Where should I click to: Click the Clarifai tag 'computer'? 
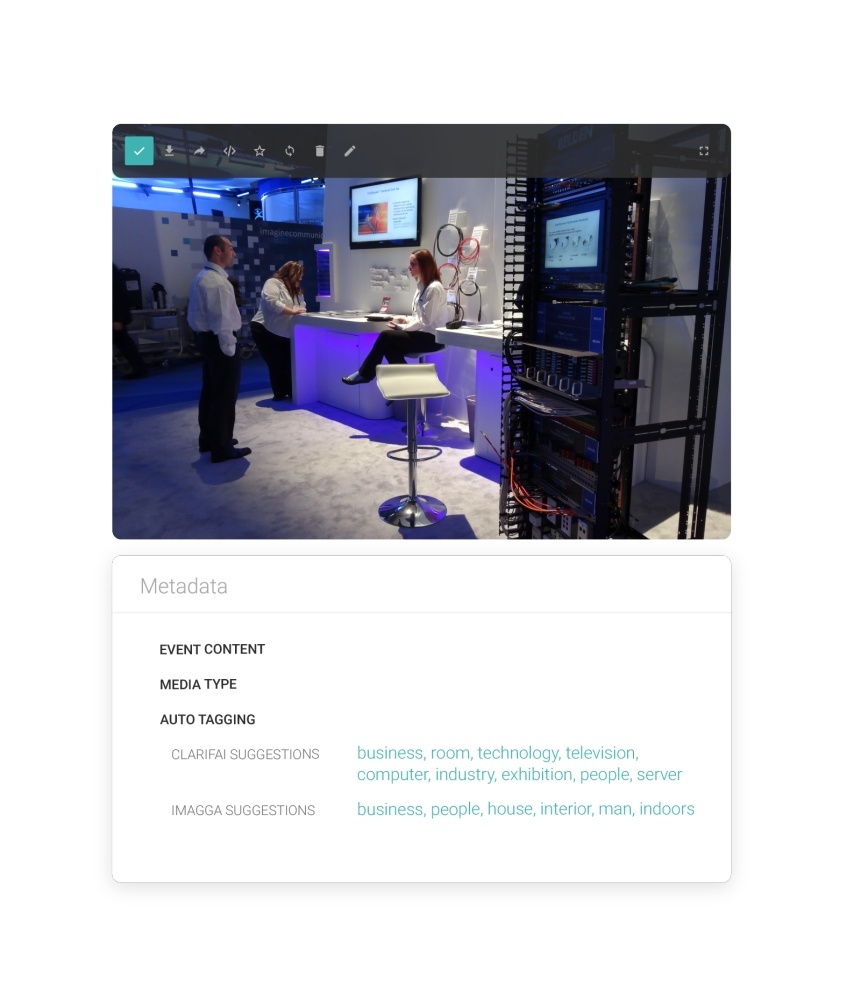click(393, 775)
